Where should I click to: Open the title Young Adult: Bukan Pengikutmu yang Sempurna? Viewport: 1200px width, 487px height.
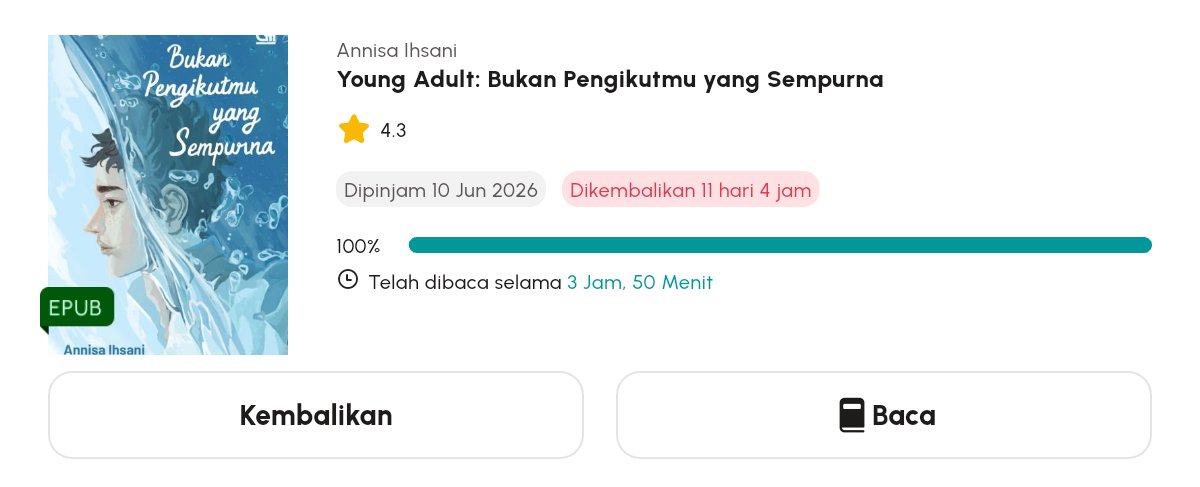pyautogui.click(x=610, y=80)
